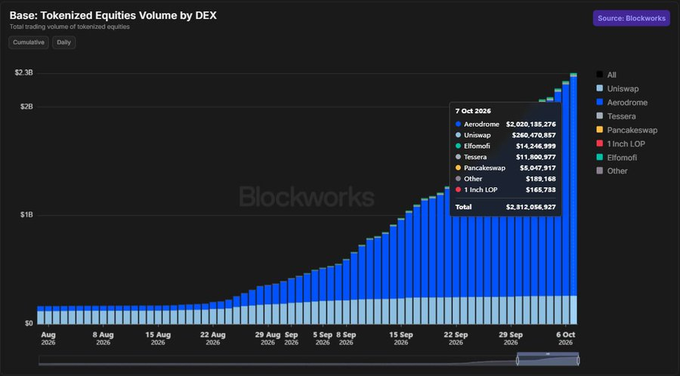Viewport: 680px width, 376px height.
Task: Click the 22 Sep 2026 axis label
Action: click(456, 338)
